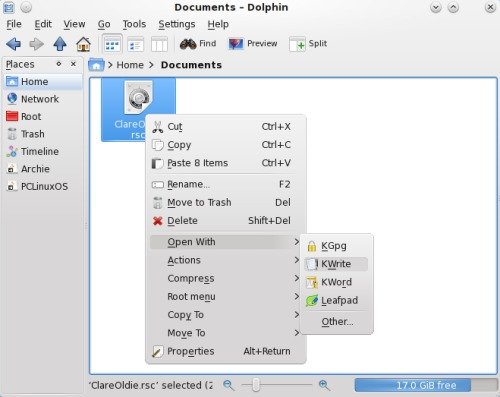Open the Edit menu

(x=43, y=24)
